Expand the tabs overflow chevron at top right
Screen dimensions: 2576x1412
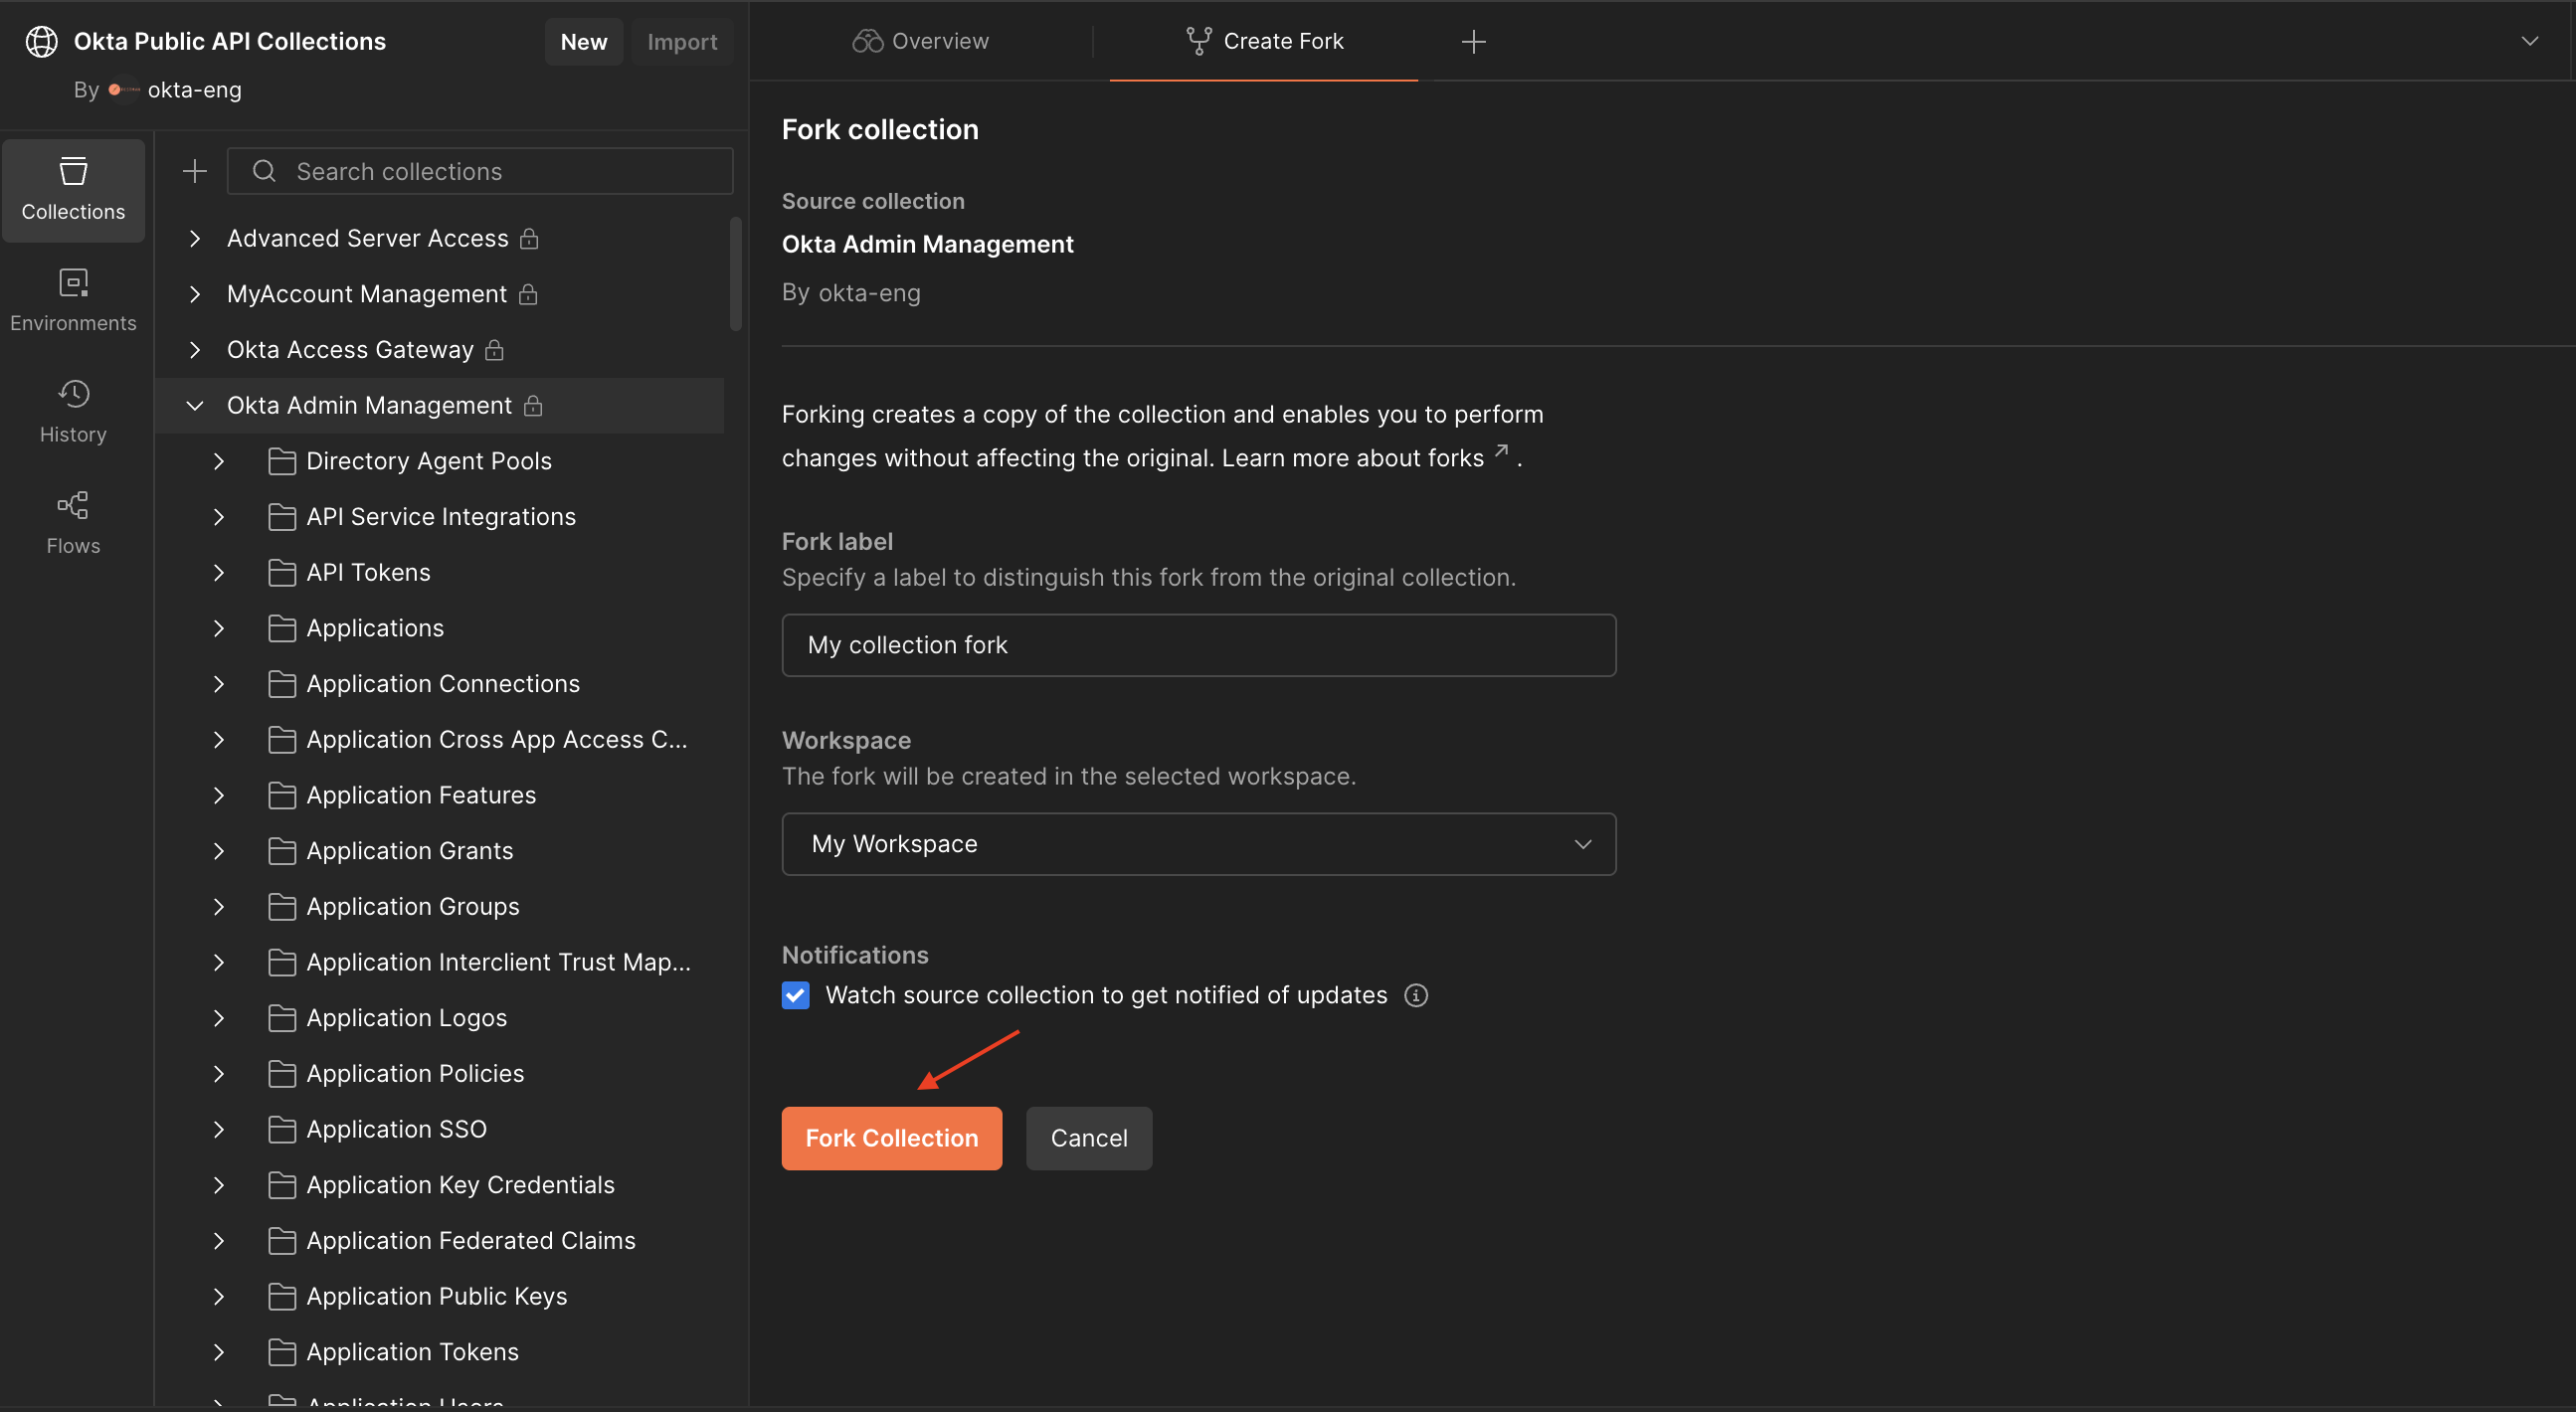(2529, 41)
